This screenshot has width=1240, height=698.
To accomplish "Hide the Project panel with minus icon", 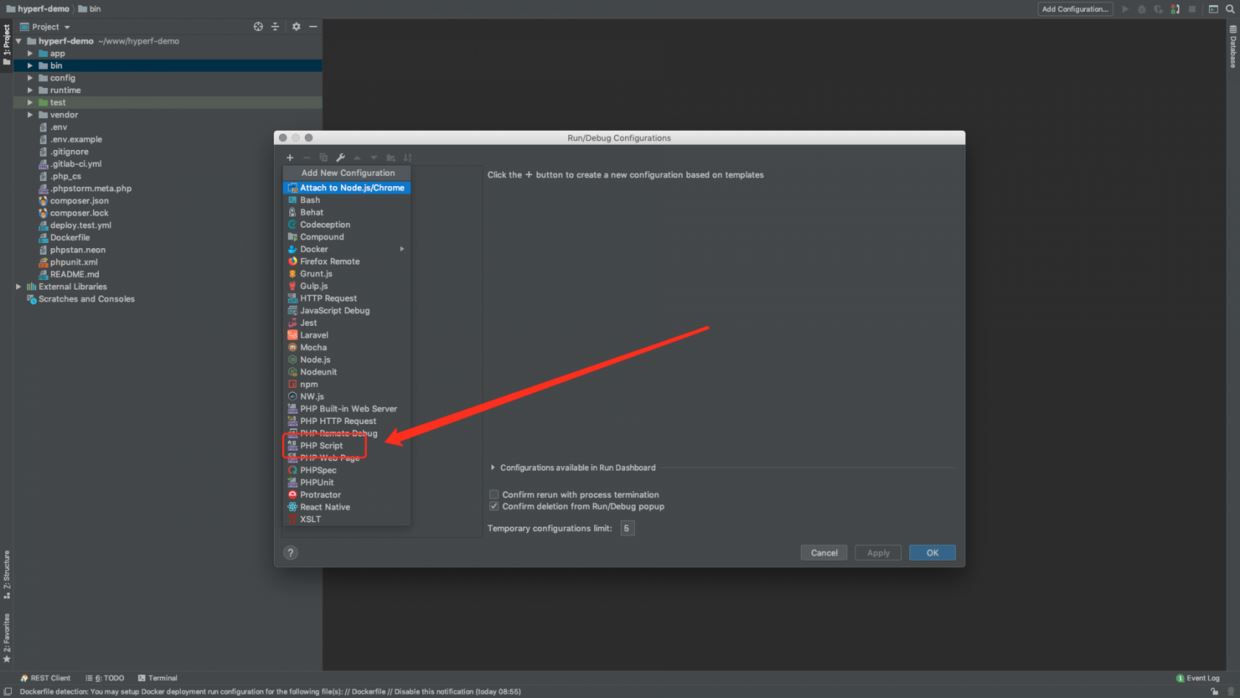I will pyautogui.click(x=313, y=27).
